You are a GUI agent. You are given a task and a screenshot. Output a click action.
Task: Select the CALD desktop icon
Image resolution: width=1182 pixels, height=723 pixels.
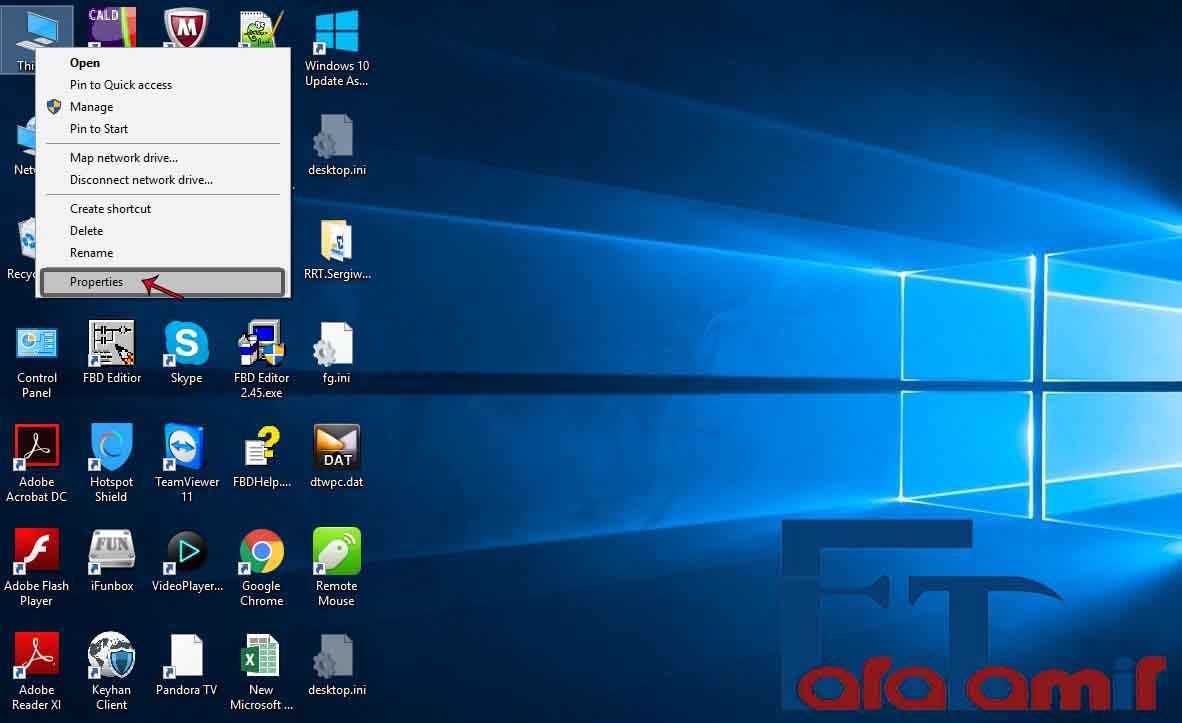(x=112, y=26)
